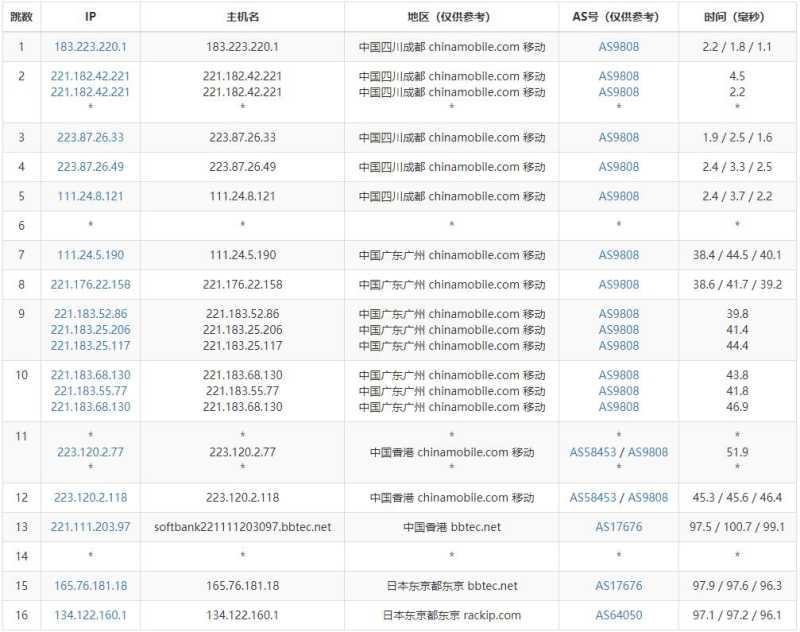Open the 223.87.26.49 IP link in hop 4
The width and height of the screenshot is (800, 632).
(x=90, y=167)
